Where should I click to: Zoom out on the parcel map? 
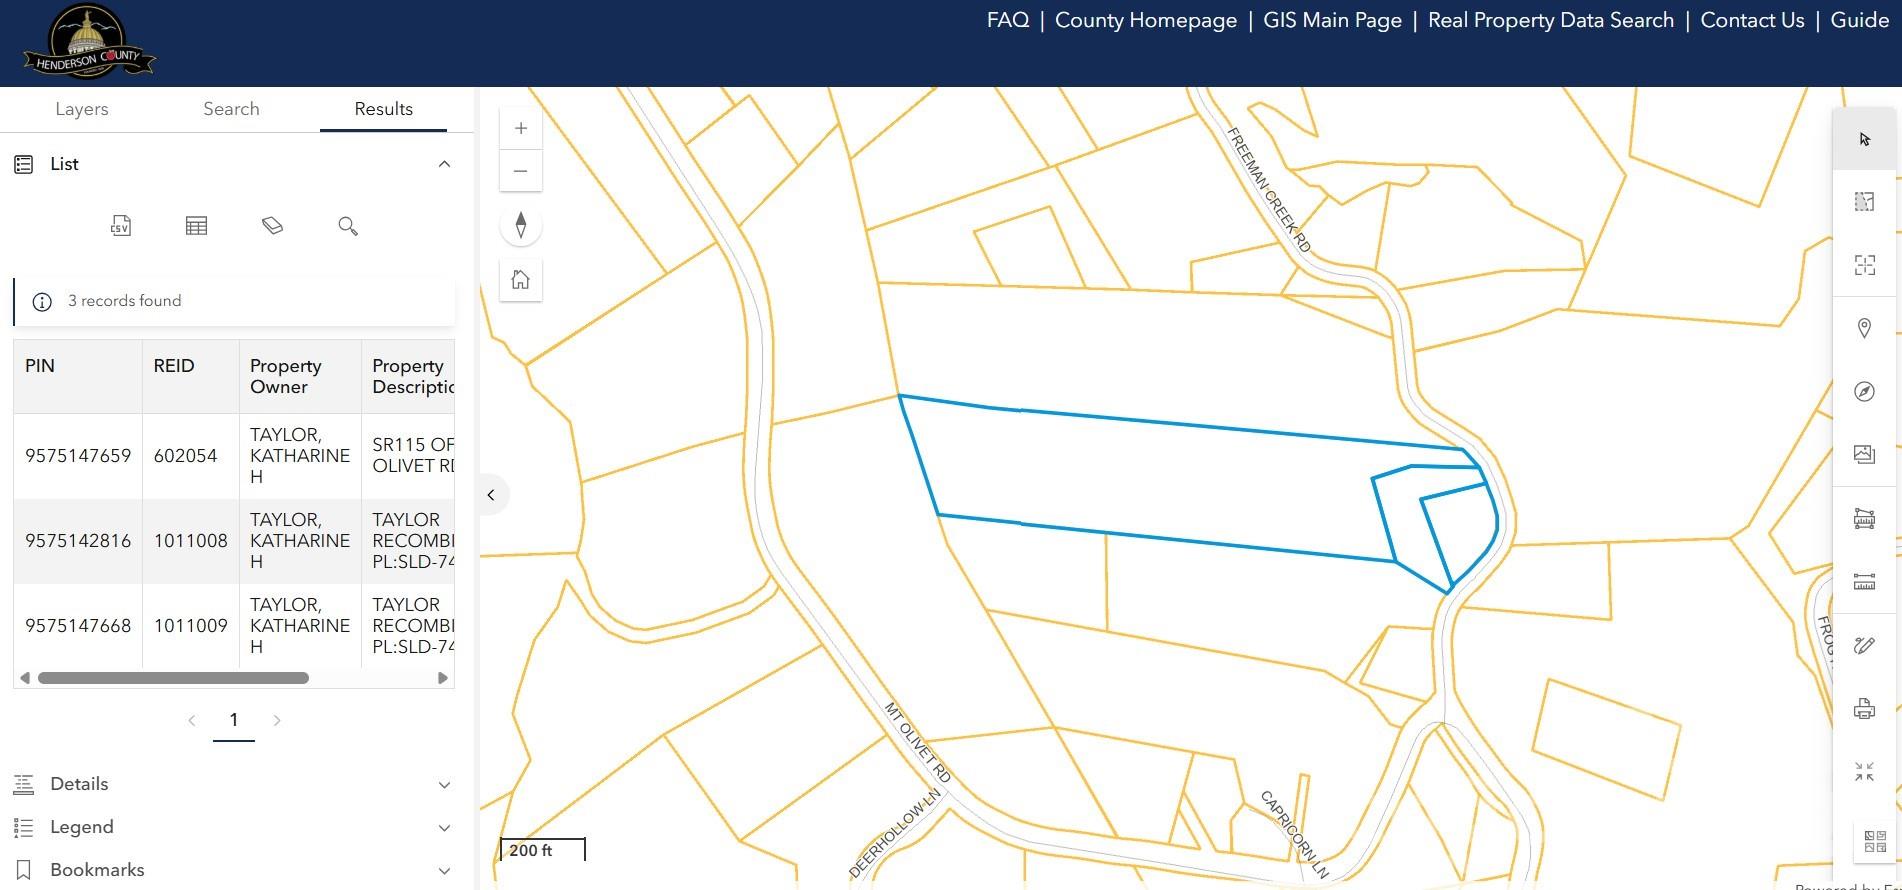[x=521, y=171]
